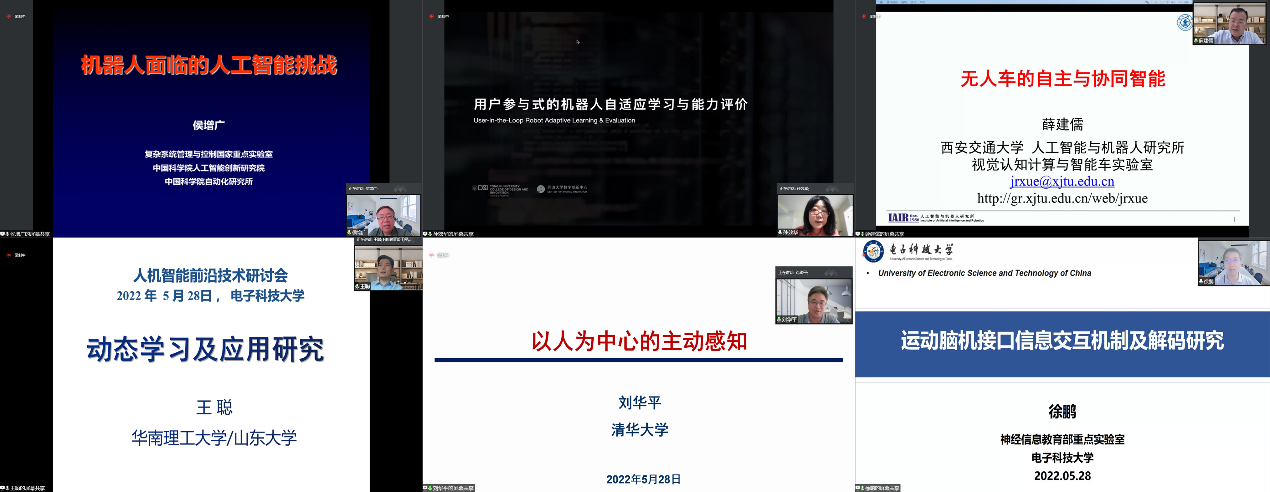Click the affiliation 华南理工大学/山东大学
The width and height of the screenshot is (1270, 492).
click(x=214, y=437)
